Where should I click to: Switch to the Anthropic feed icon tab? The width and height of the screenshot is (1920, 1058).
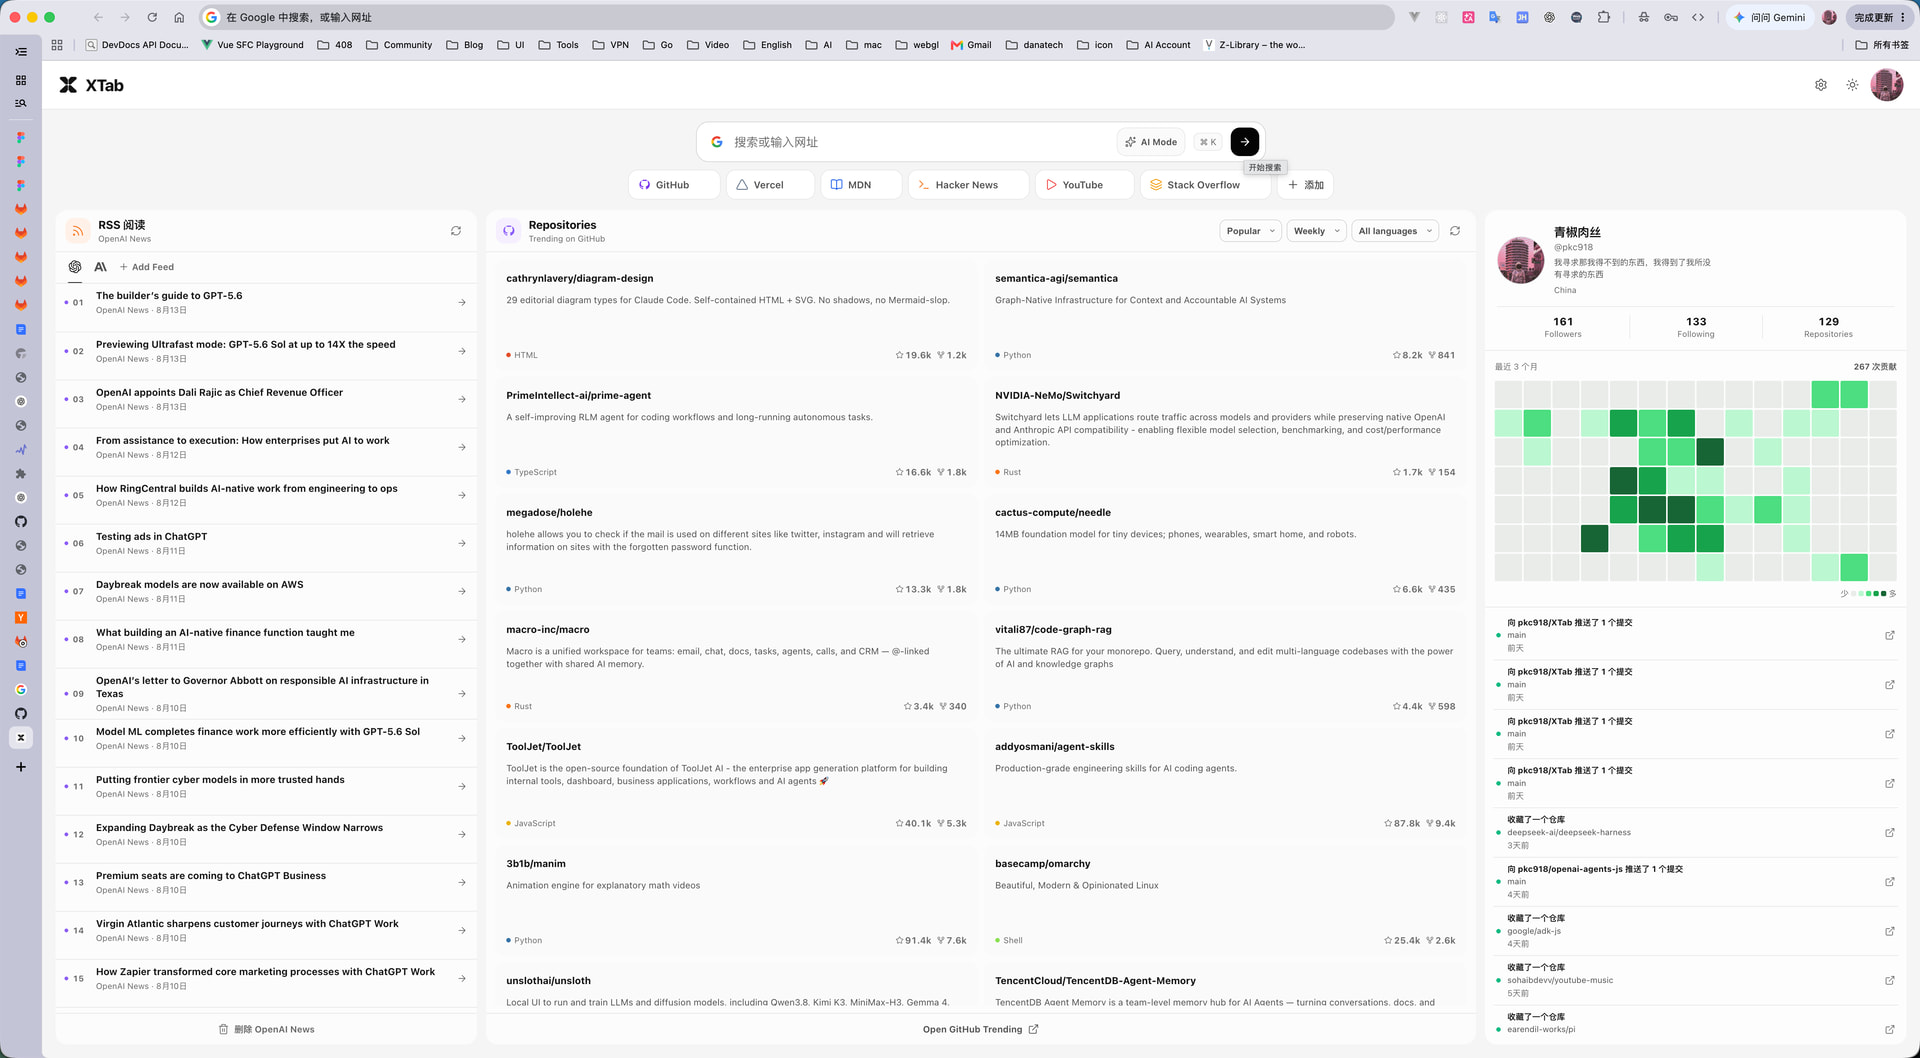[x=100, y=267]
